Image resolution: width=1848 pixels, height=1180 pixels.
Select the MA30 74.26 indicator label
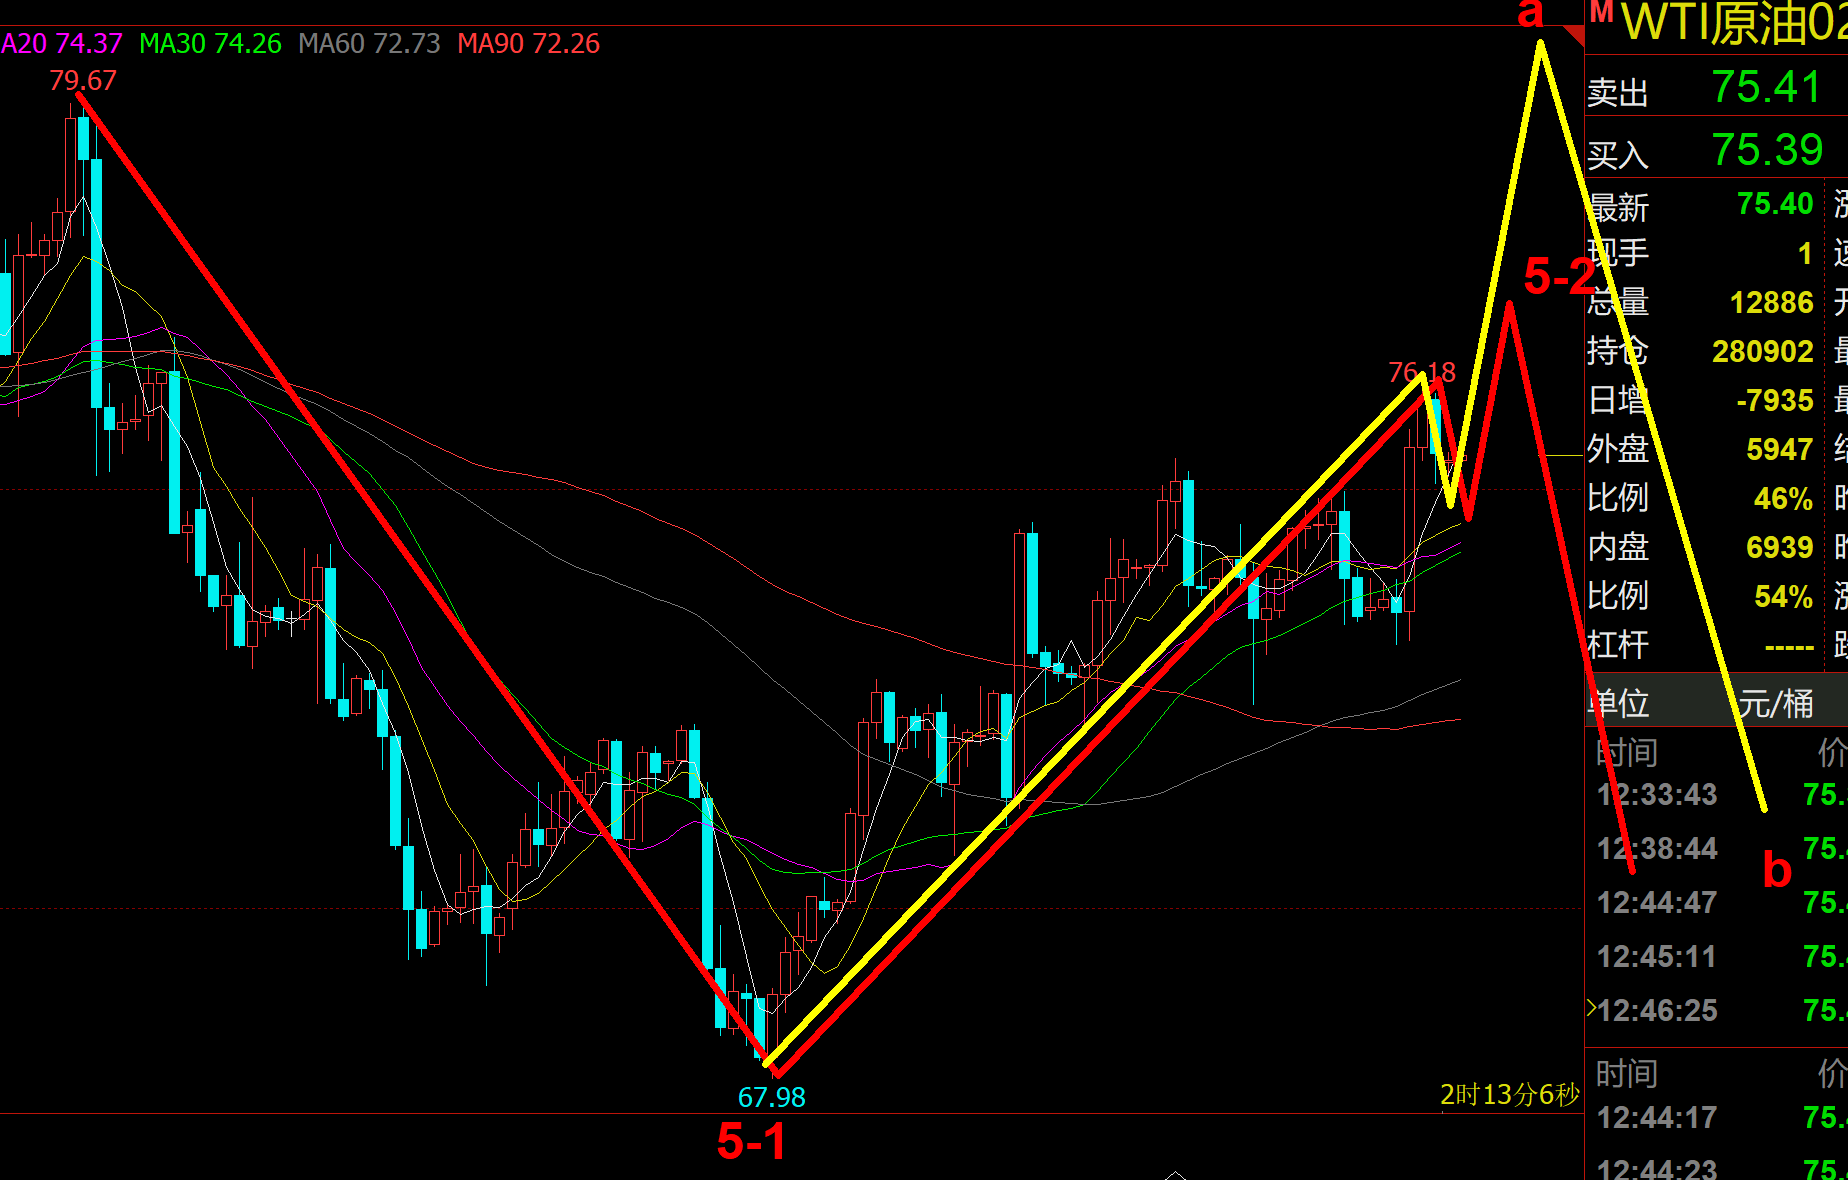pyautogui.click(x=210, y=44)
